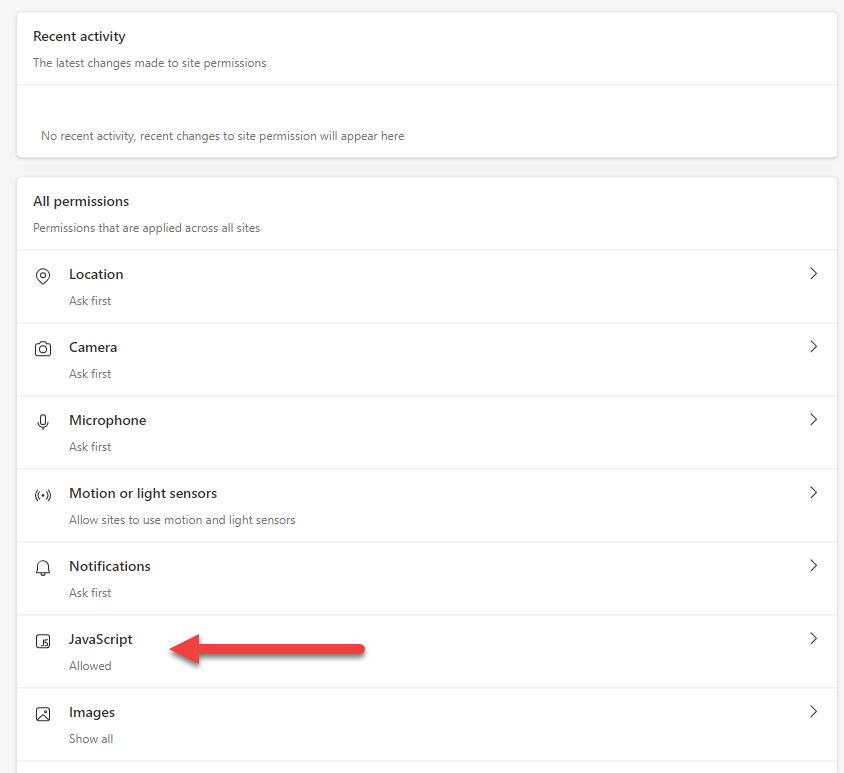Click the Location pin icon

pyautogui.click(x=43, y=276)
